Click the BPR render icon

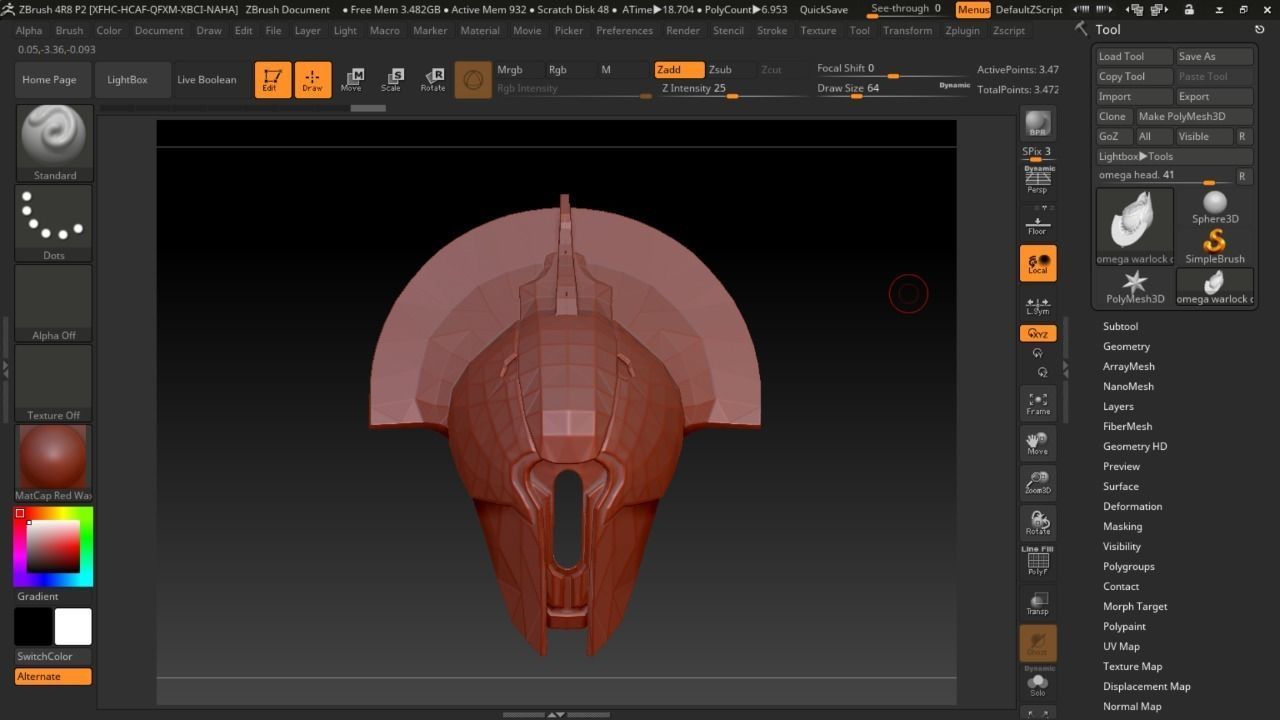pos(1037,124)
